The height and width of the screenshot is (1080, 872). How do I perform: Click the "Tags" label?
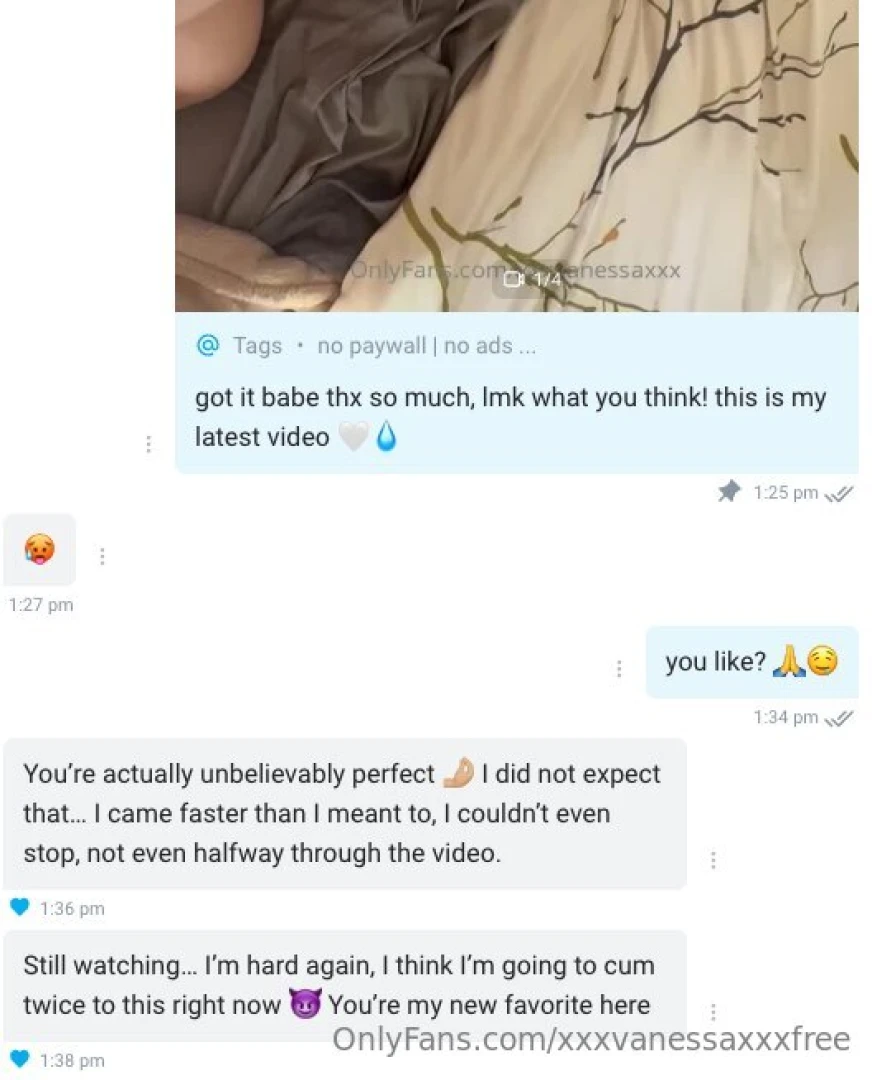(257, 346)
